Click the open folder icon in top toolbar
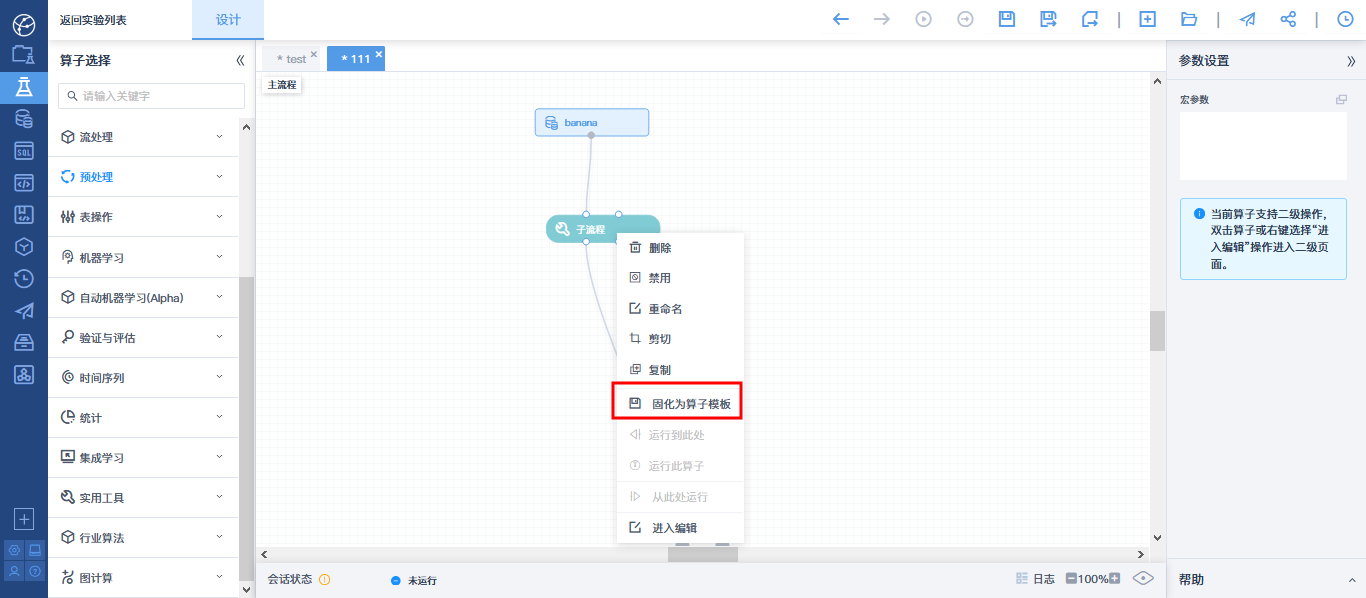Screen dimensions: 1366x598 tap(1189, 19)
